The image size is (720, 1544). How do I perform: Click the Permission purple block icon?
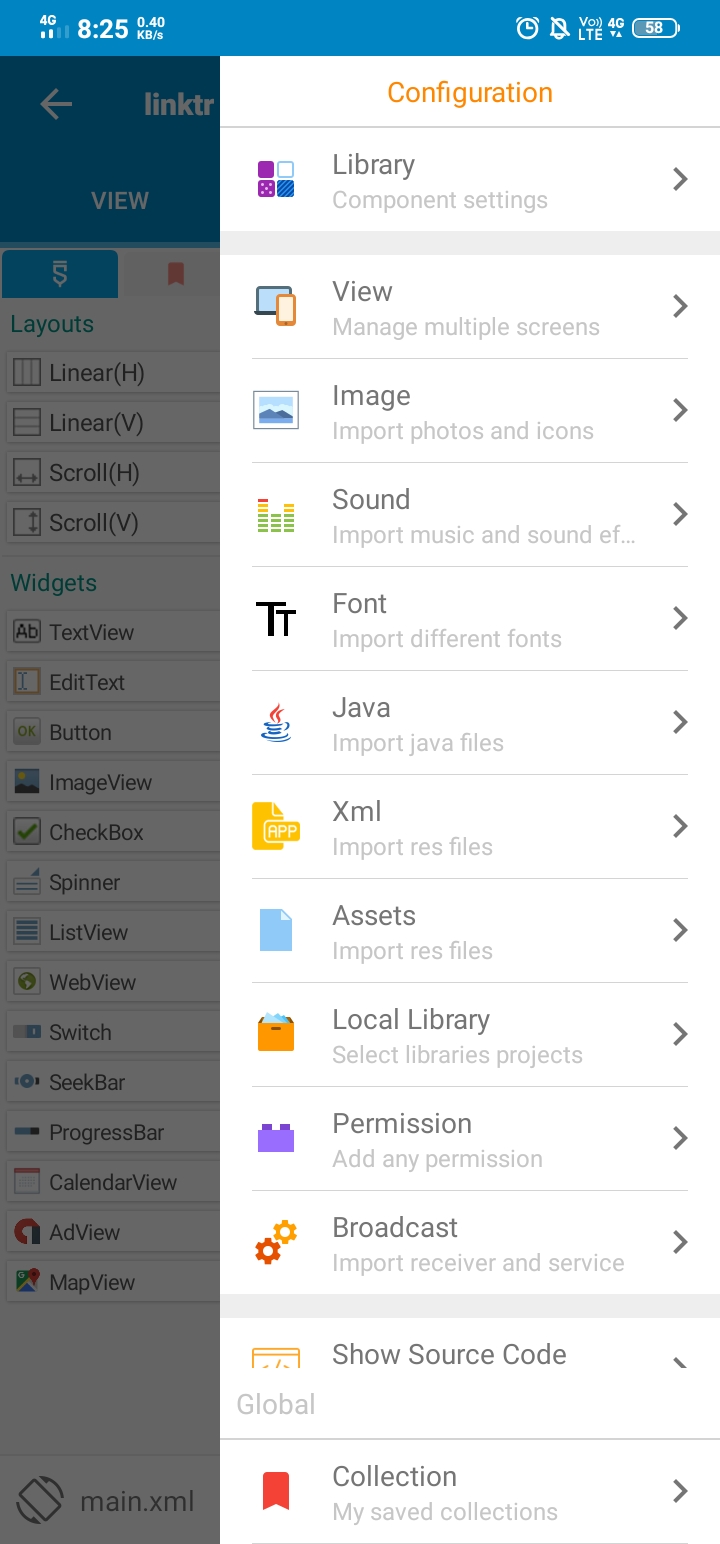pos(276,1138)
